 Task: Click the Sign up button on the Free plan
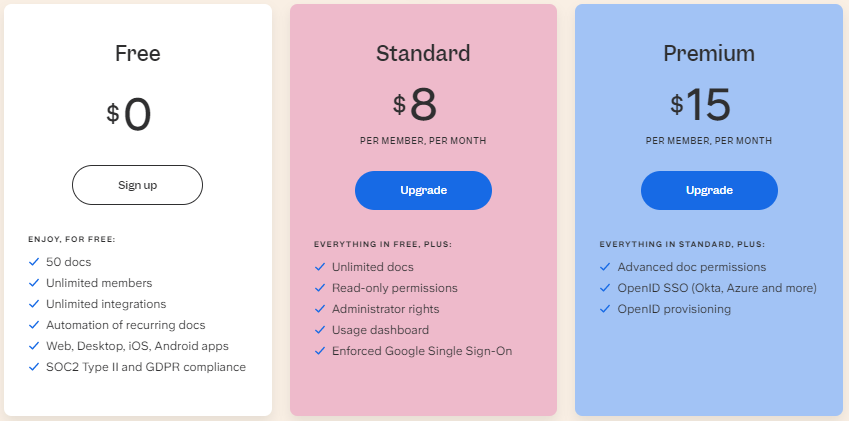[x=138, y=185]
